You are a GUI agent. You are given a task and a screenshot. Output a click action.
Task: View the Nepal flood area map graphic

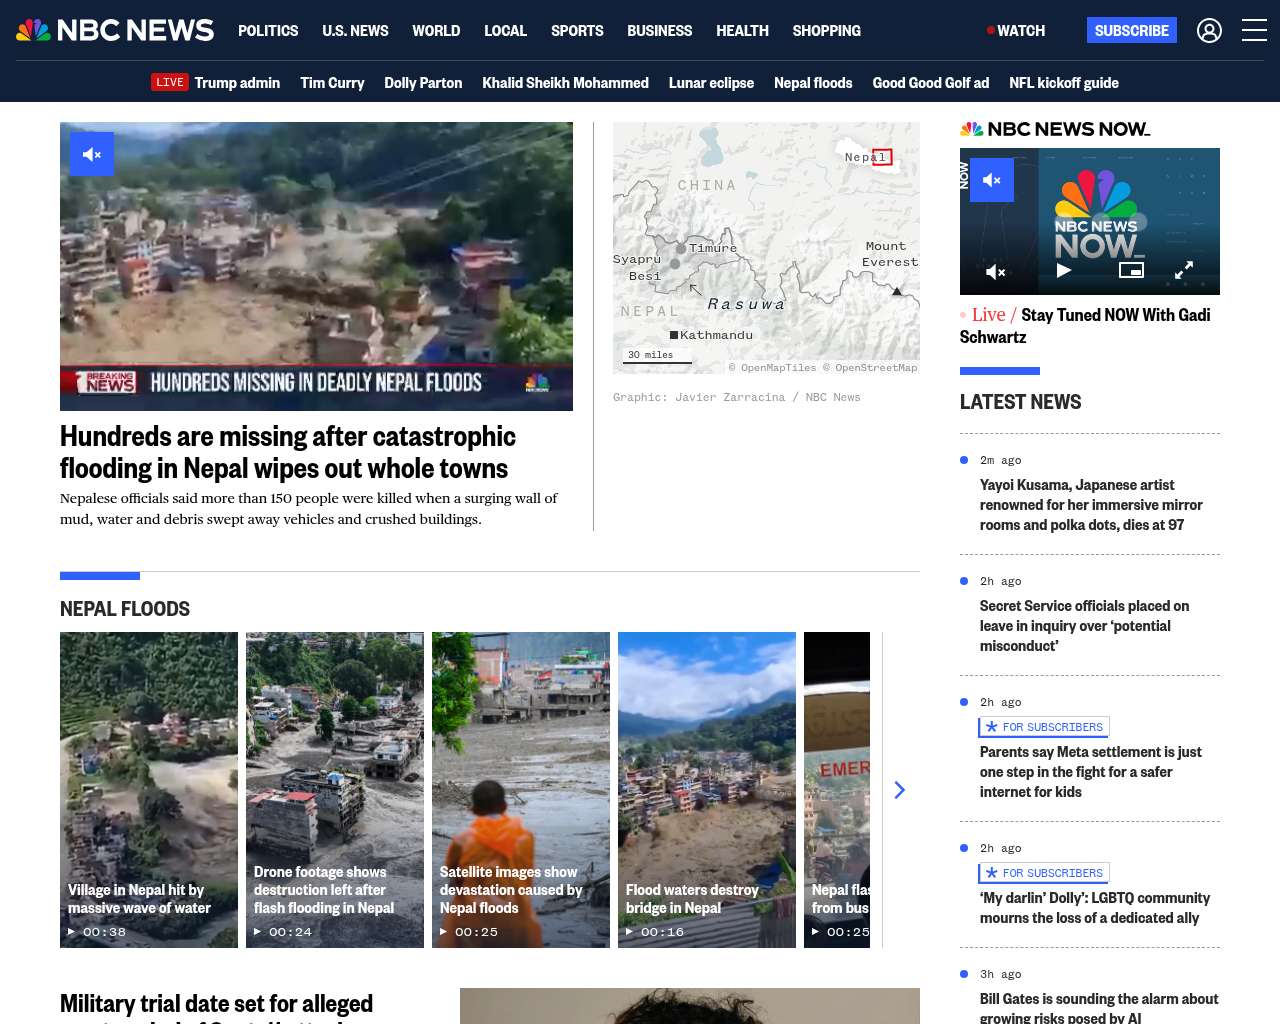point(766,248)
